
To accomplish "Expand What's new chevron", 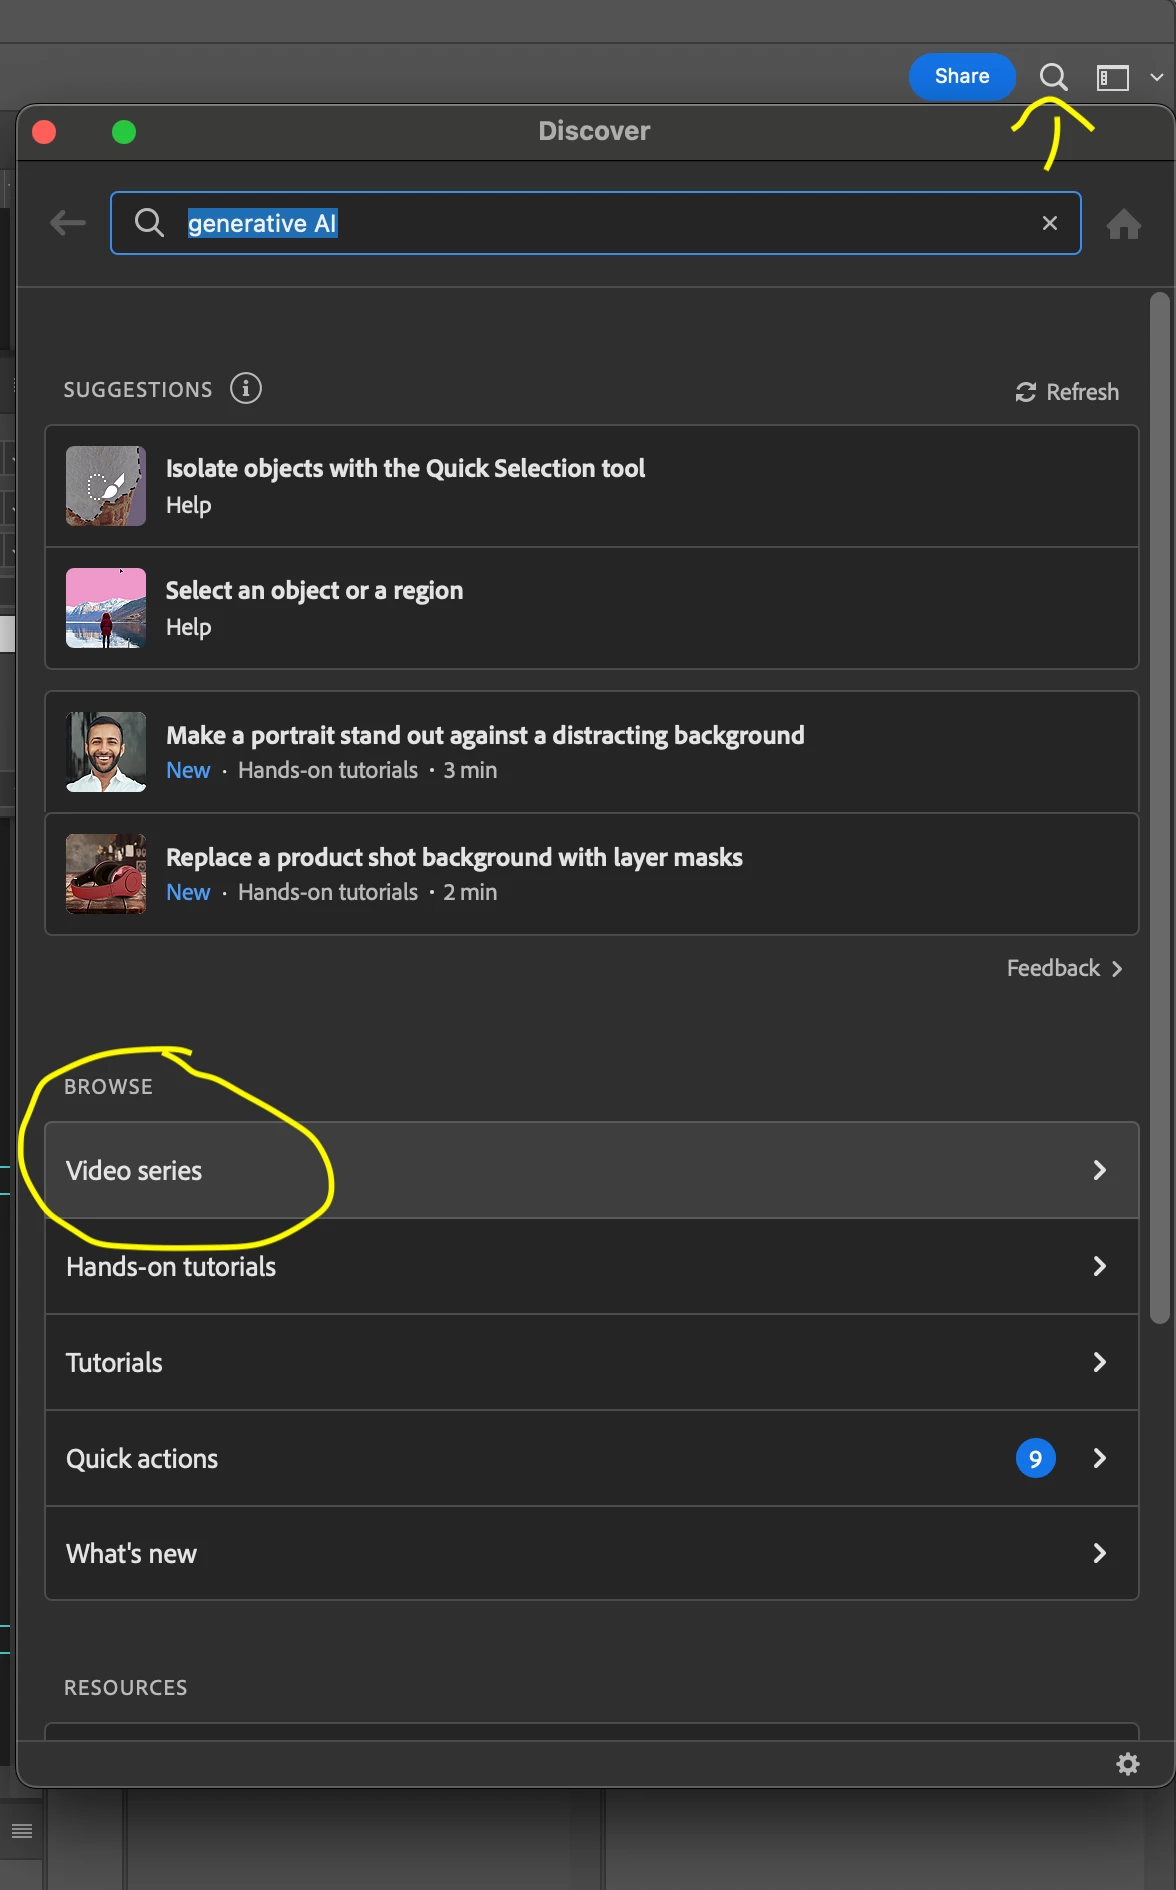I will (1100, 1553).
